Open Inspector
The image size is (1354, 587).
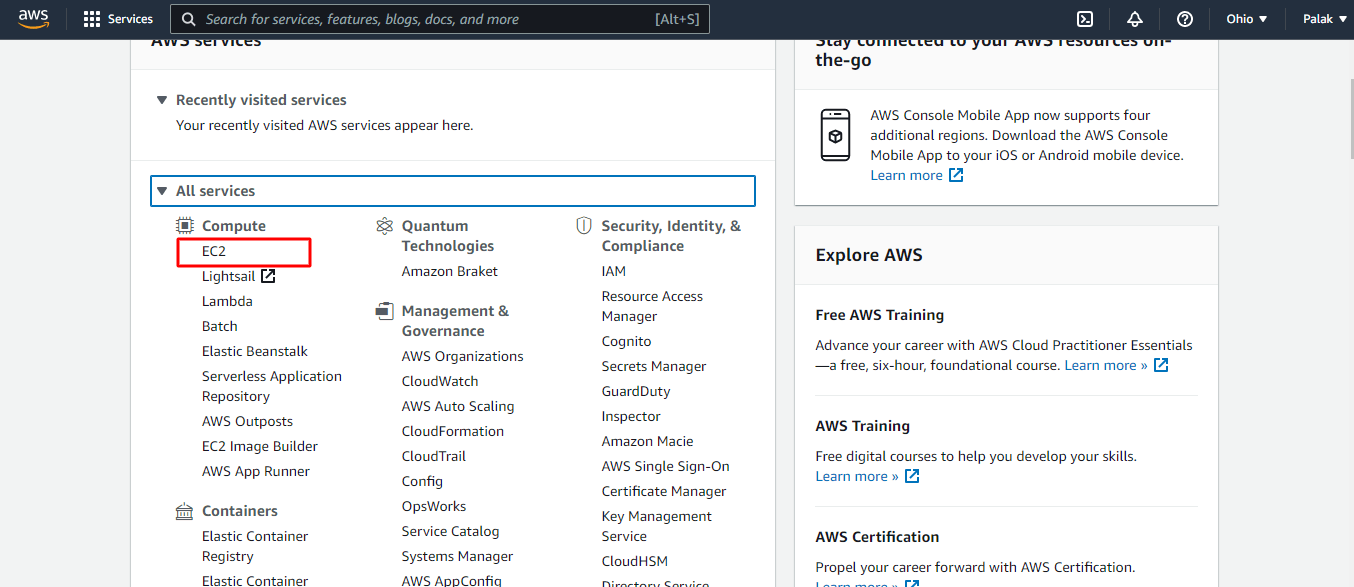[x=631, y=416]
